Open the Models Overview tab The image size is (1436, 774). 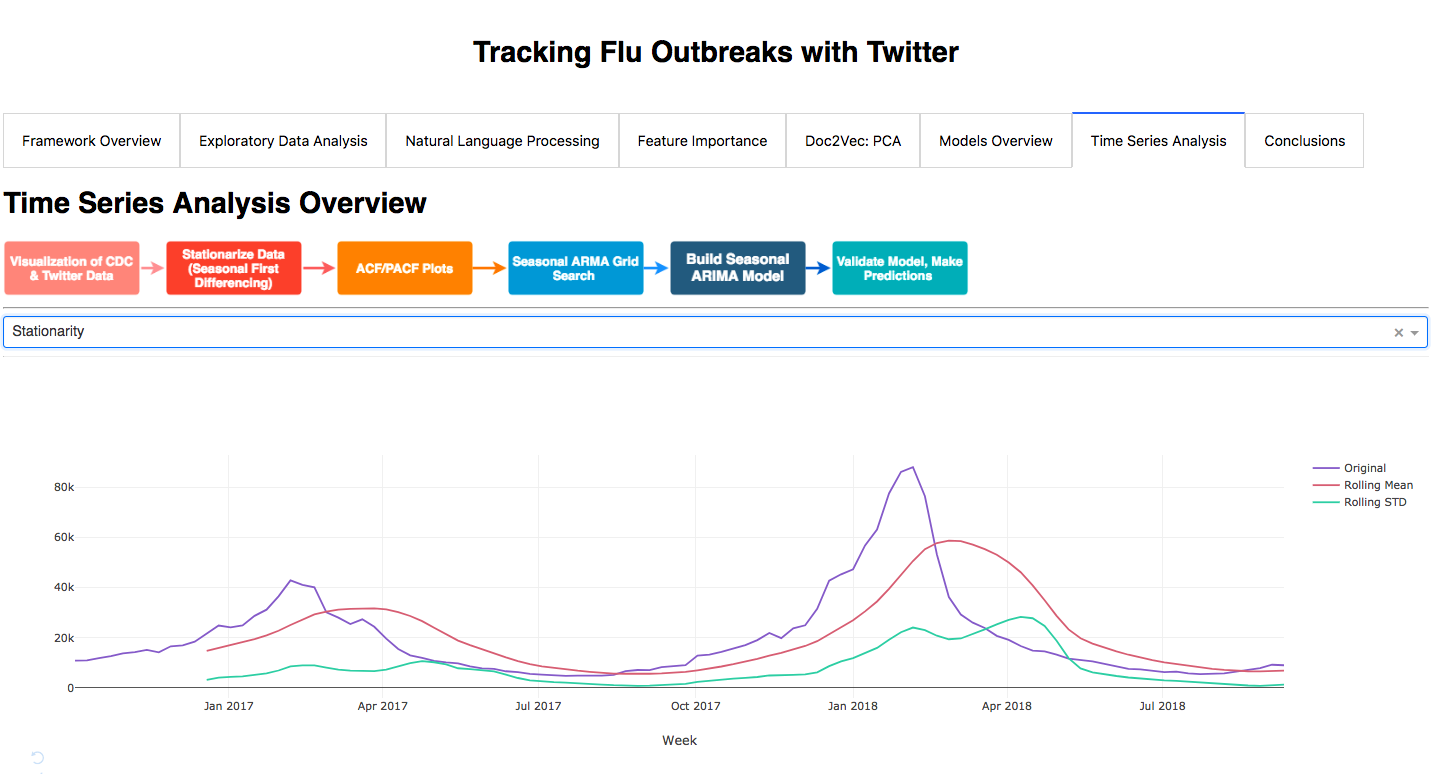(x=996, y=141)
